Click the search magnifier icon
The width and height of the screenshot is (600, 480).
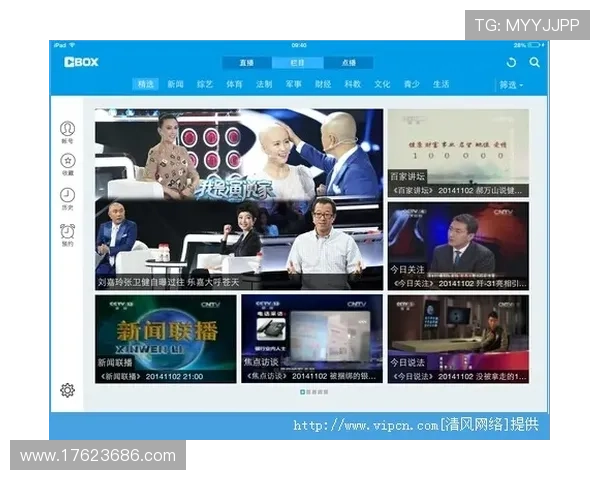(x=535, y=62)
